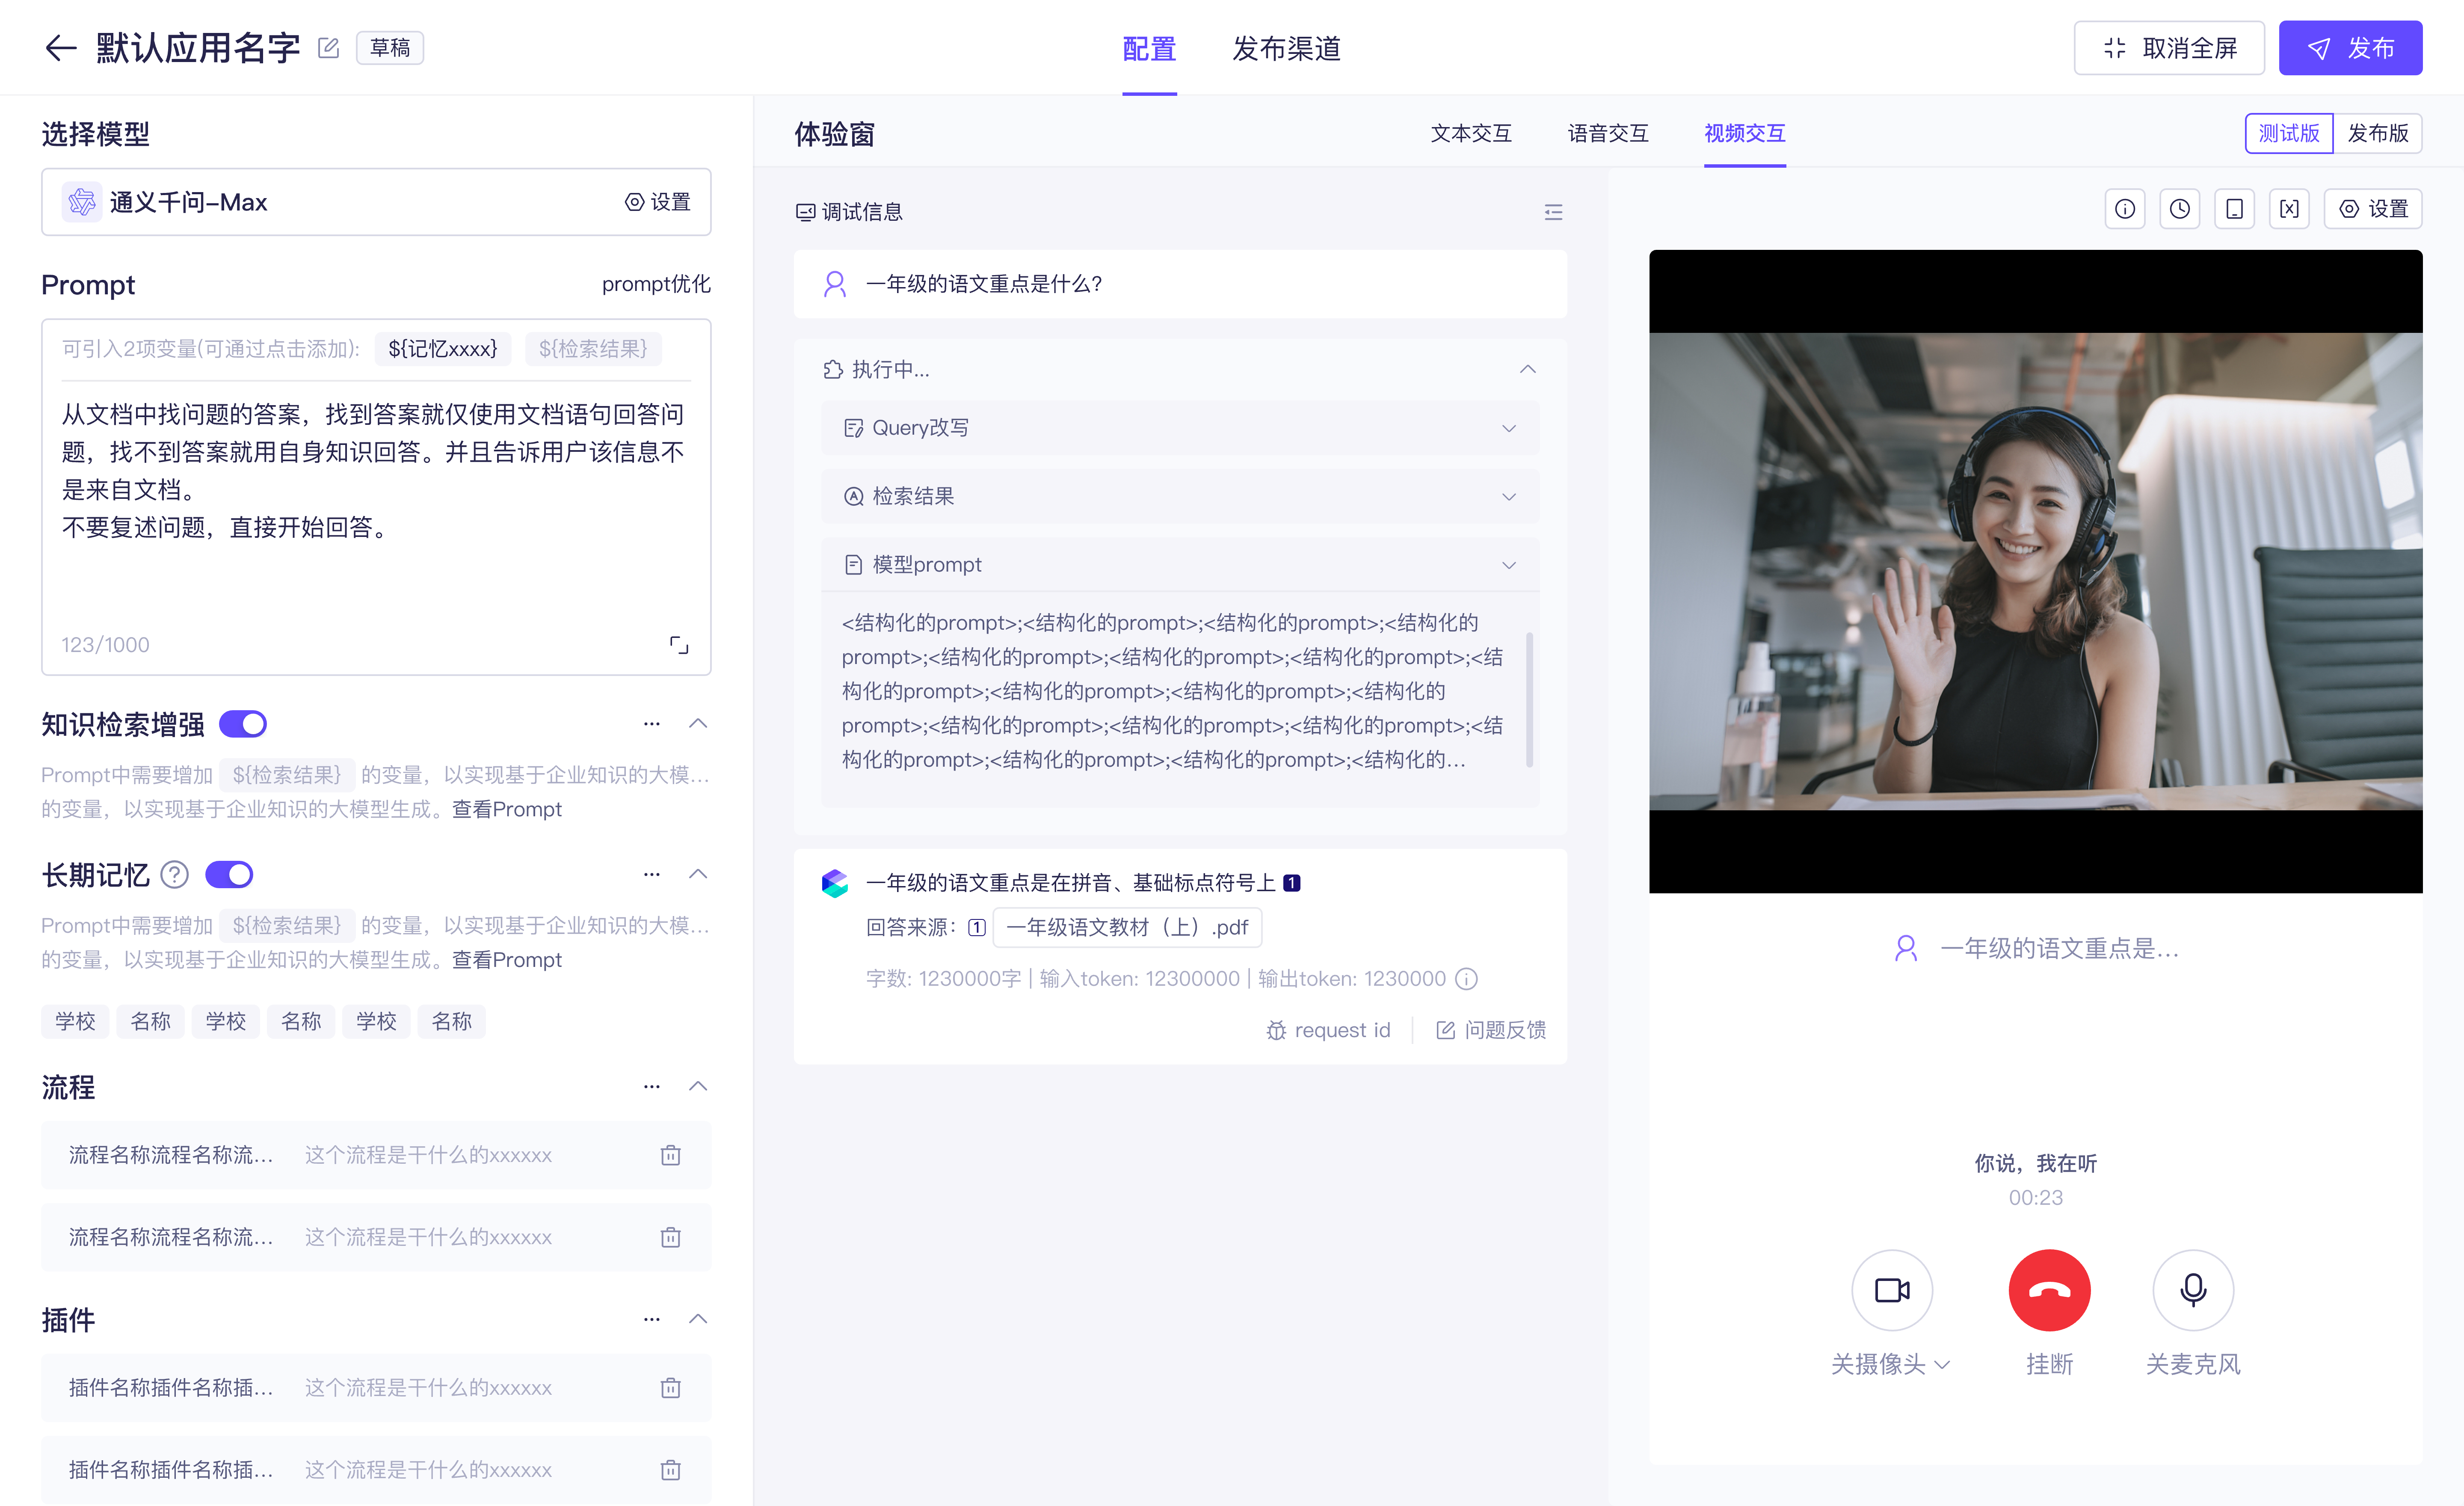
Task: Click the info icon above the video panel
Action: [x=2125, y=208]
